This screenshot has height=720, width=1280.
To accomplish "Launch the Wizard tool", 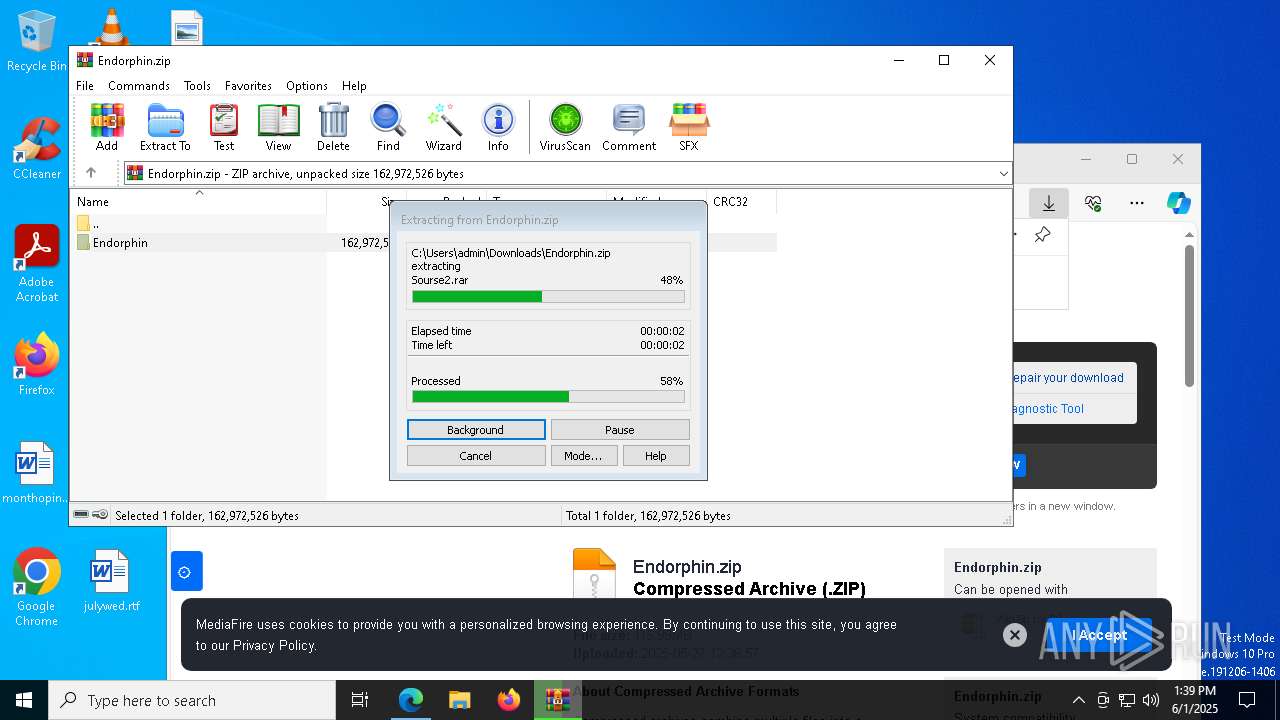I will [x=443, y=127].
